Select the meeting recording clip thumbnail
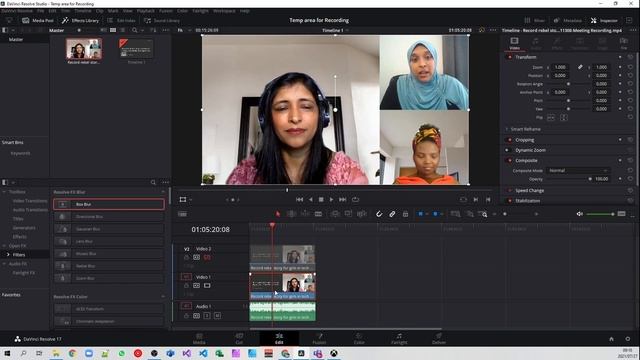This screenshot has width=640, height=360. click(x=84, y=49)
